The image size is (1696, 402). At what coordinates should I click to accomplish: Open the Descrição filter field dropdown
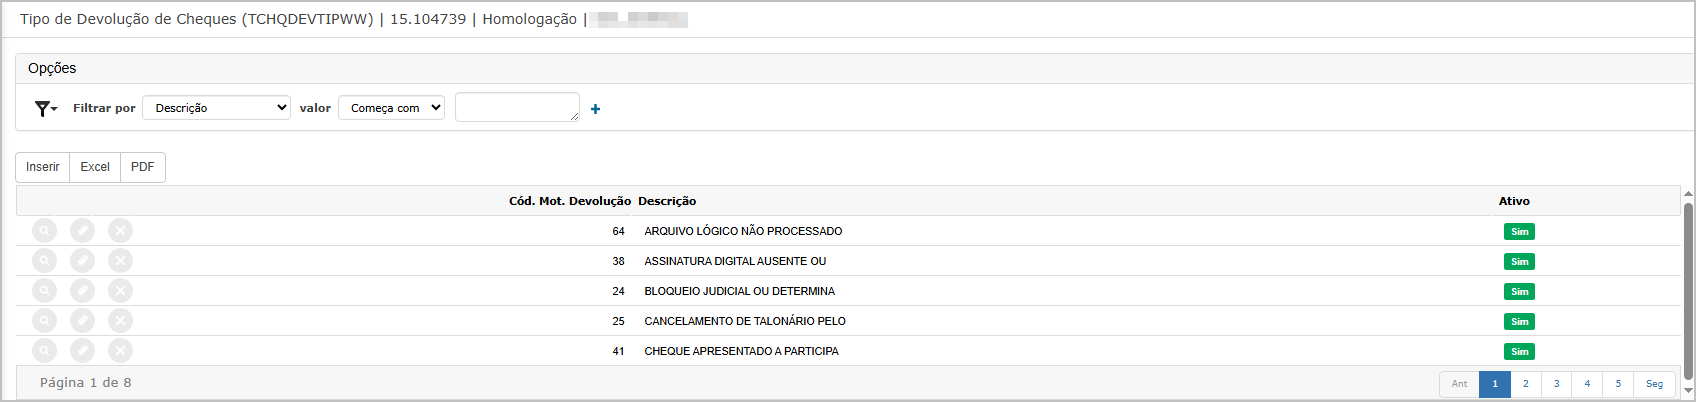click(x=216, y=108)
